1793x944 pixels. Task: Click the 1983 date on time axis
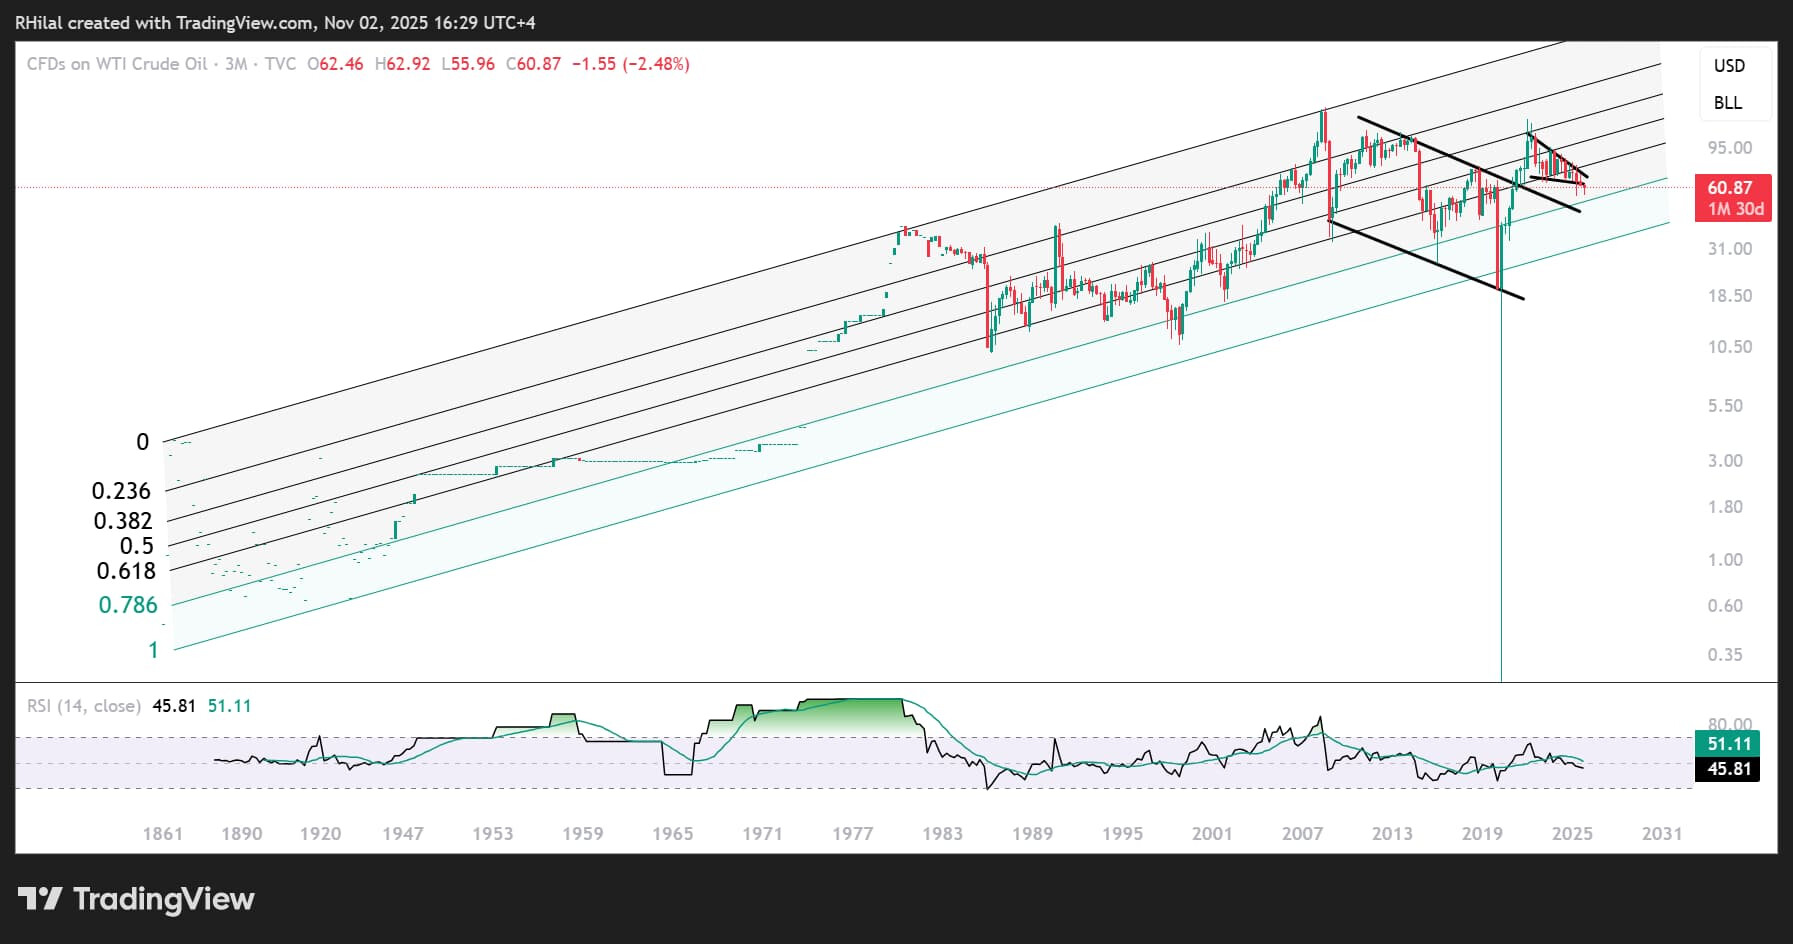(942, 833)
